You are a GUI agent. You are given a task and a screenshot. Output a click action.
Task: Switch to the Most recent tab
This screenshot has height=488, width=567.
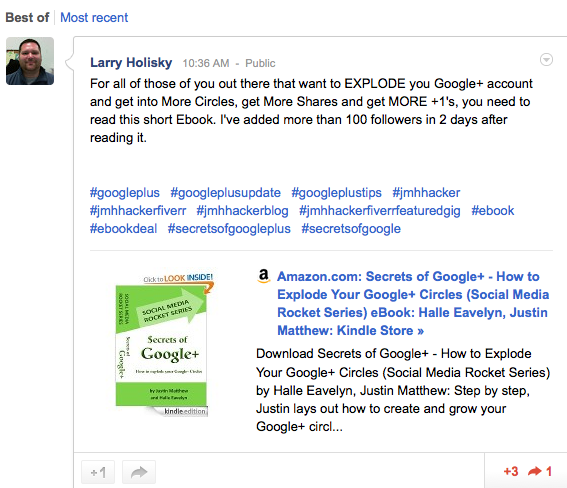tap(94, 17)
